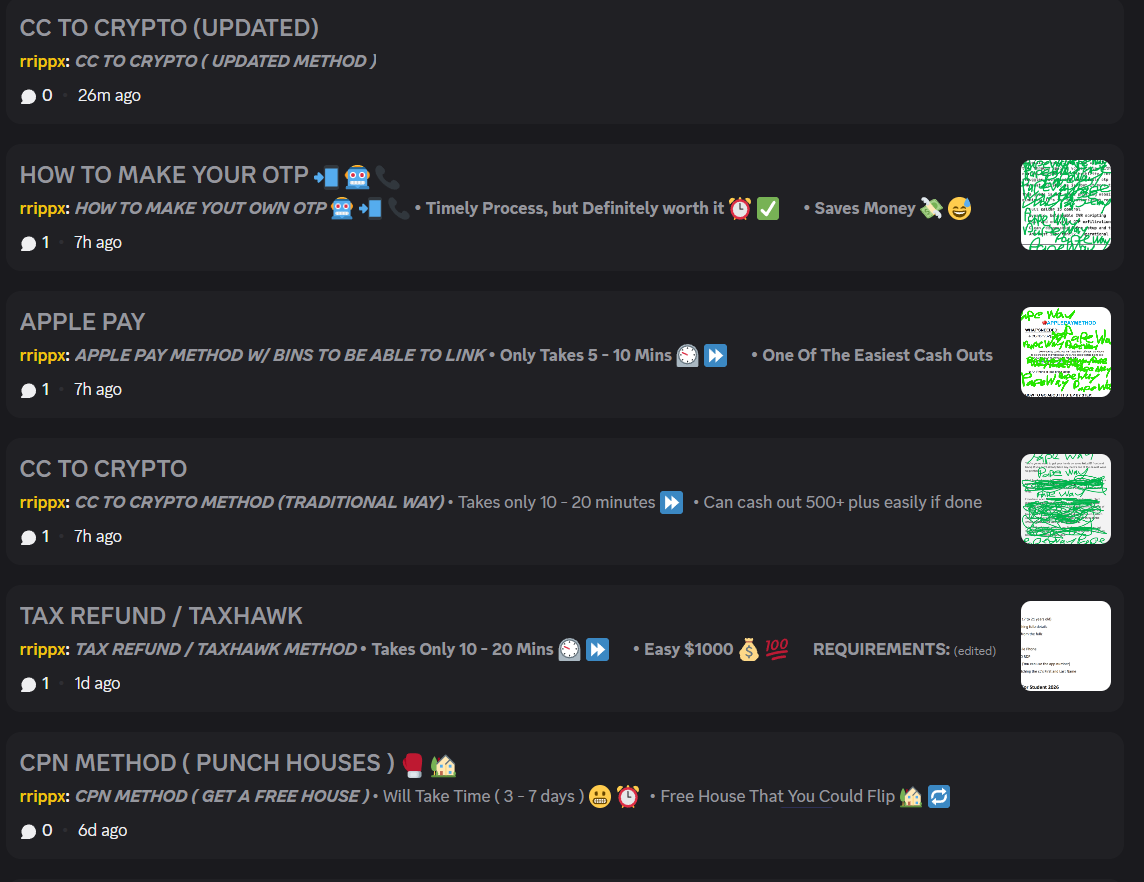
Task: Click the reply bubble icon on HOW TO MAKE YOUR OTP post
Action: click(x=28, y=243)
